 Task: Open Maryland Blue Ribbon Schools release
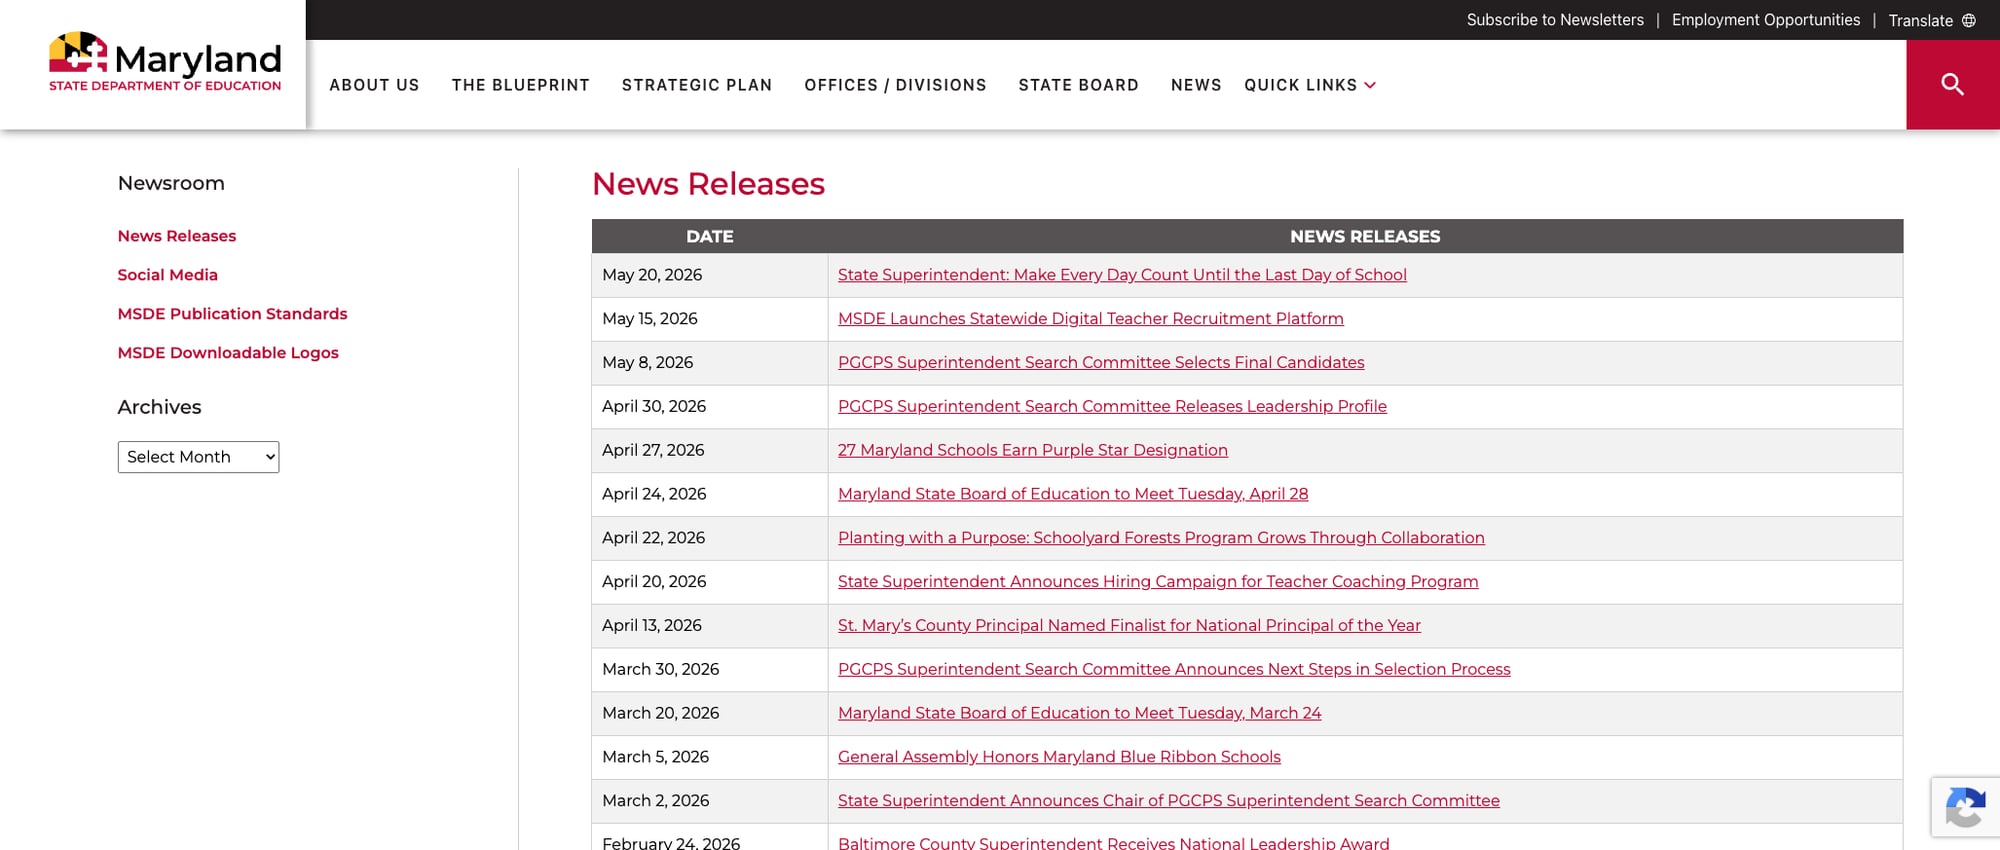(x=1059, y=757)
